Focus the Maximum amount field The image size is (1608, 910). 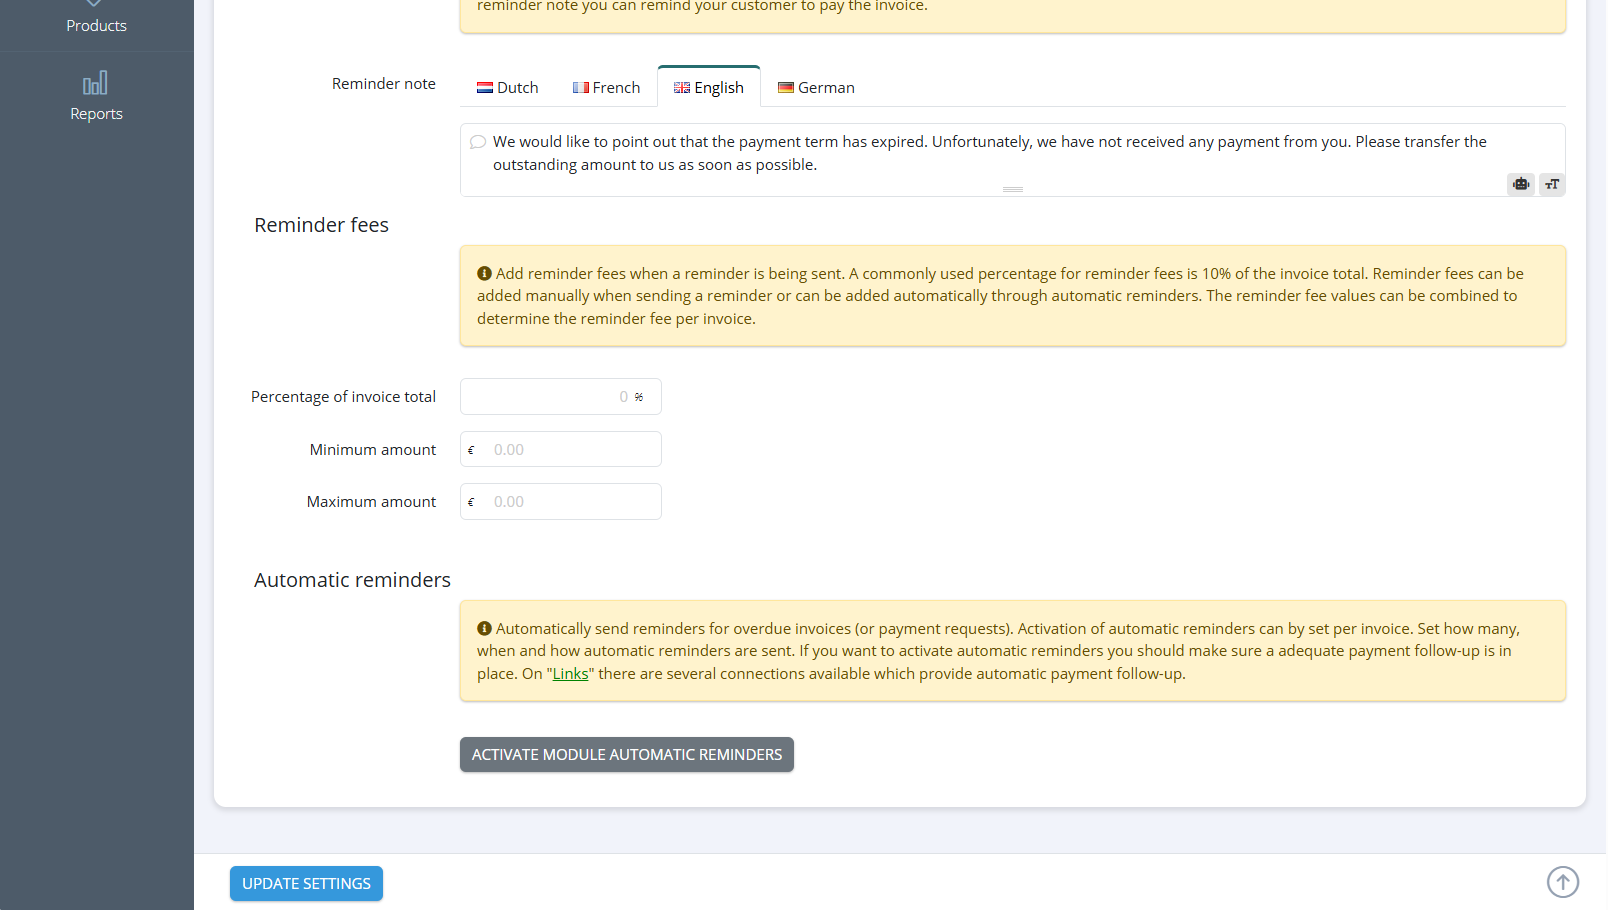click(x=561, y=501)
